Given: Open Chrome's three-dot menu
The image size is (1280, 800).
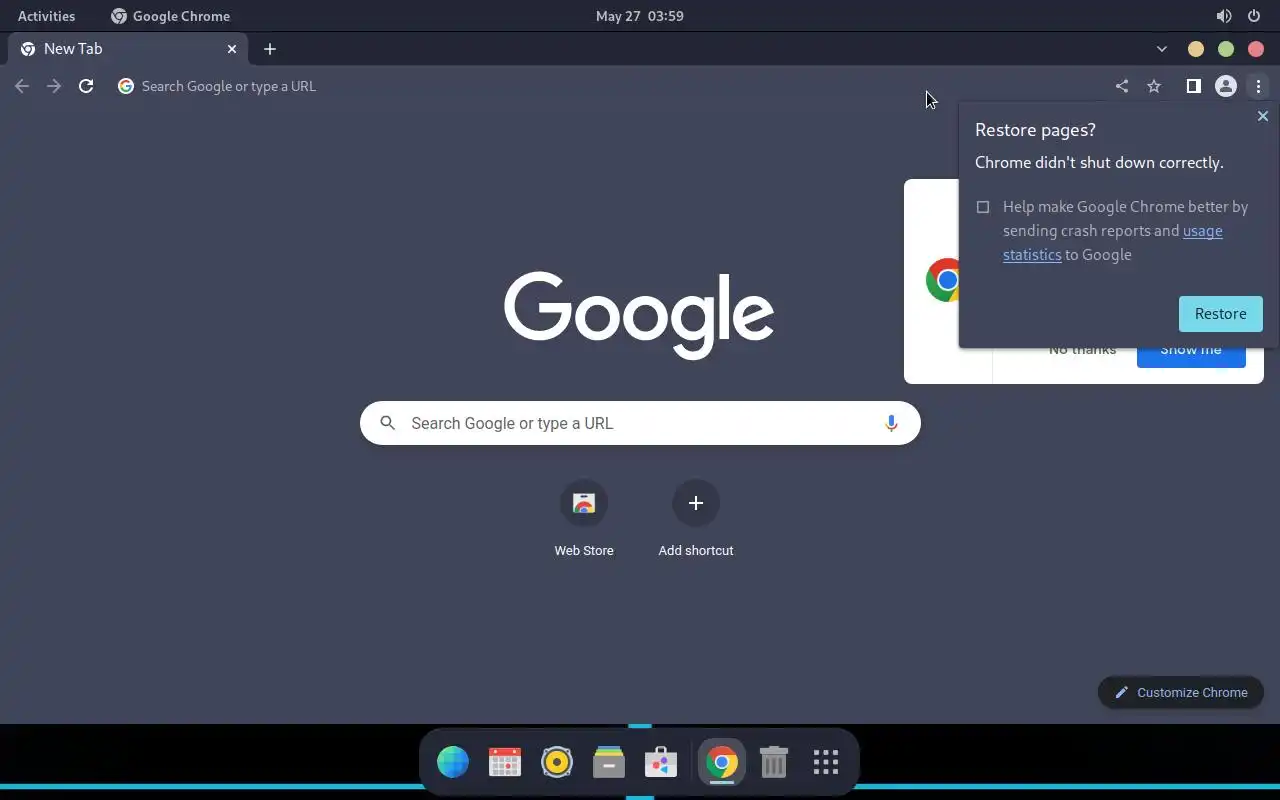Looking at the screenshot, I should point(1258,86).
